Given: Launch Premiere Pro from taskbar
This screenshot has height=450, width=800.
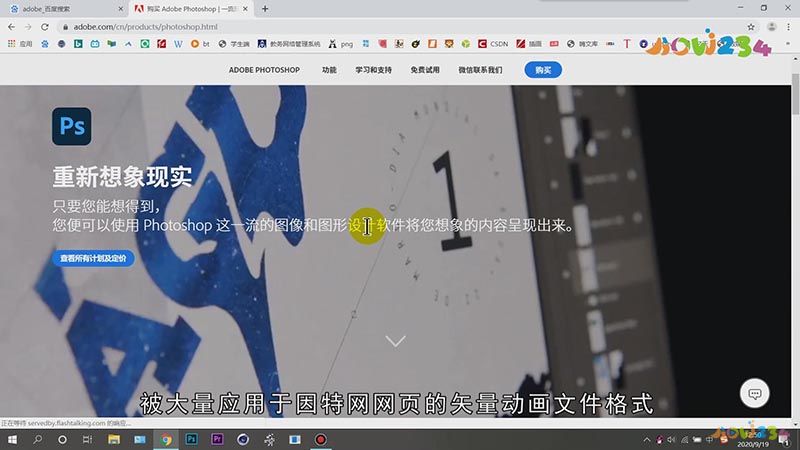Looking at the screenshot, I should tap(217, 439).
